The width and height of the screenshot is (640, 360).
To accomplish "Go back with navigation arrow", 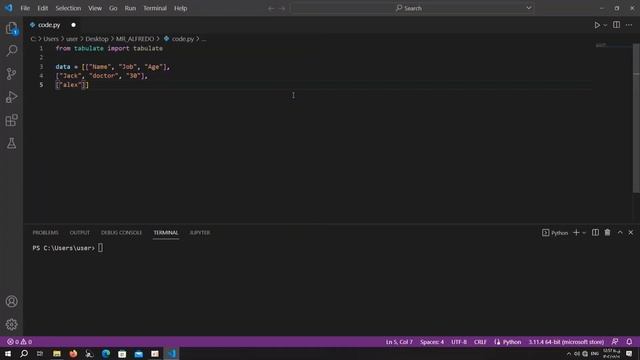I will [271, 8].
